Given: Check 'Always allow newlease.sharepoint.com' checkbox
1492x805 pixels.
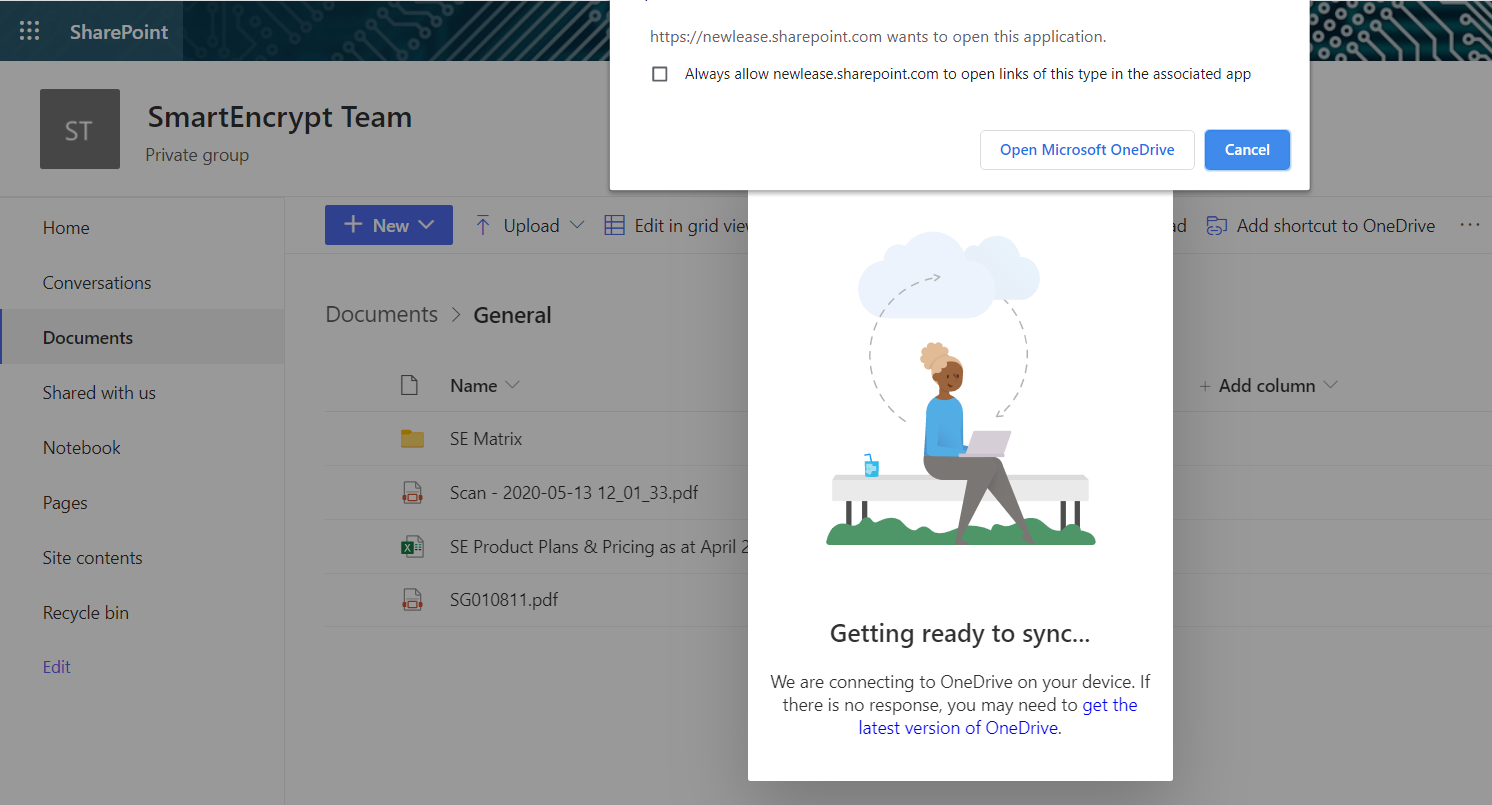Looking at the screenshot, I should 660,74.
